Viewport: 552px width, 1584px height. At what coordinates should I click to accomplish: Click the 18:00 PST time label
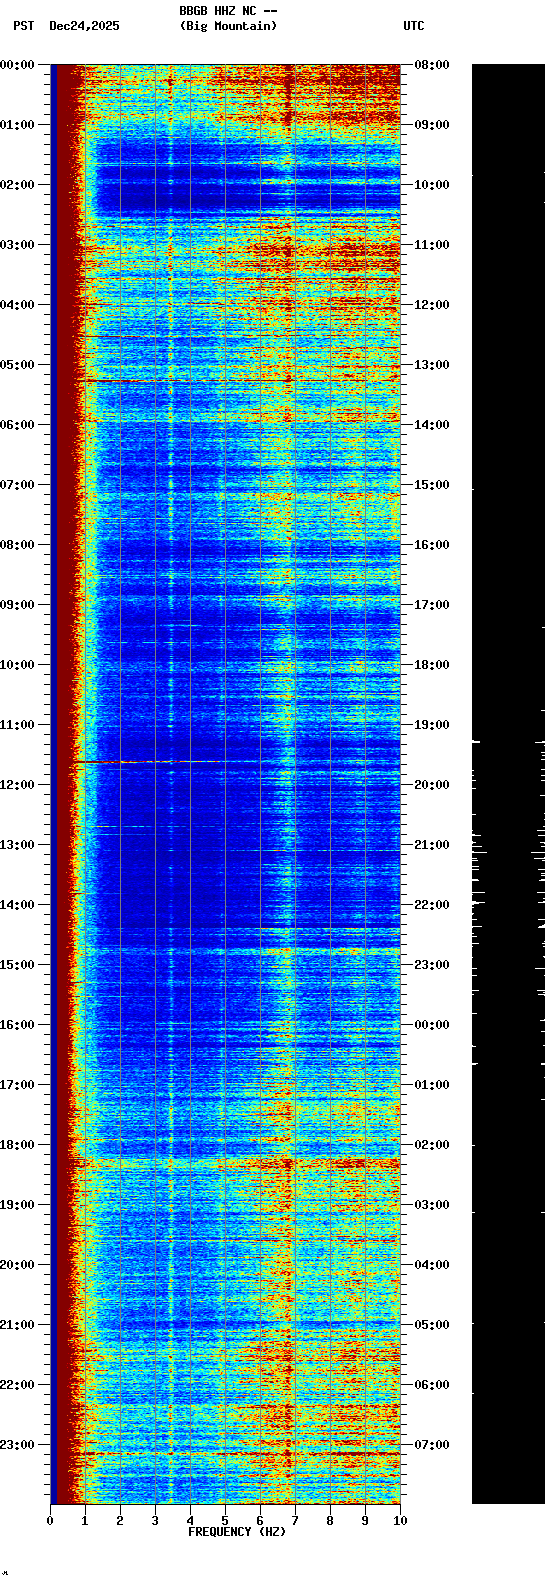17,1145
